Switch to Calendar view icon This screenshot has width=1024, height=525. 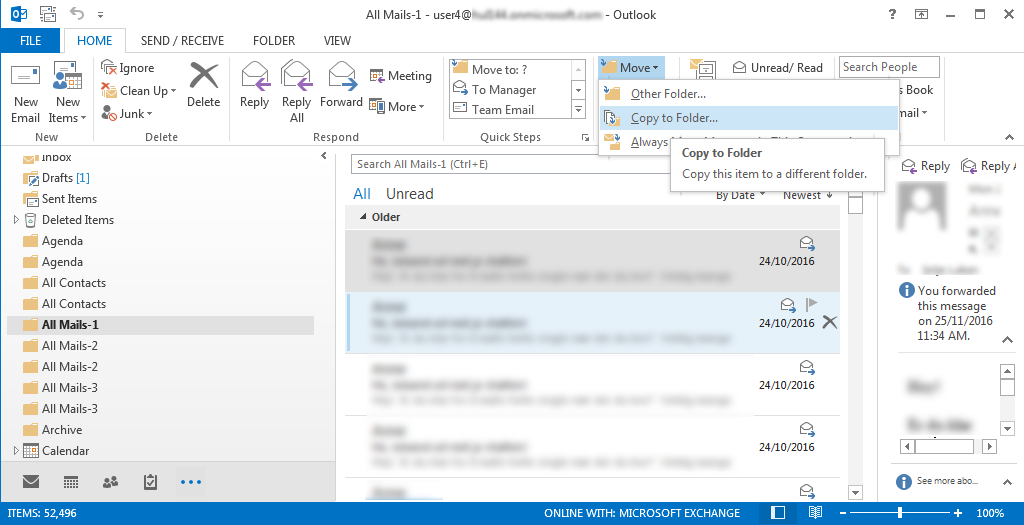click(x=71, y=482)
